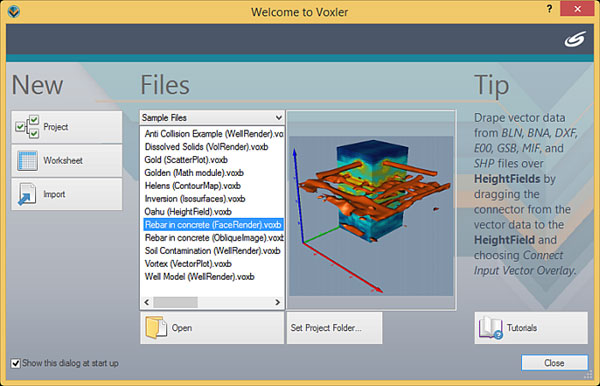Click the New Project checklist icon
This screenshot has width=600, height=386.
(27, 127)
